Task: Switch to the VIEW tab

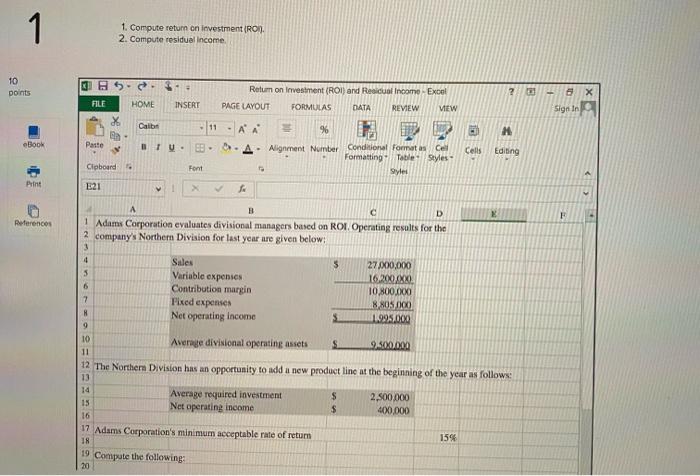Action: pyautogui.click(x=448, y=109)
